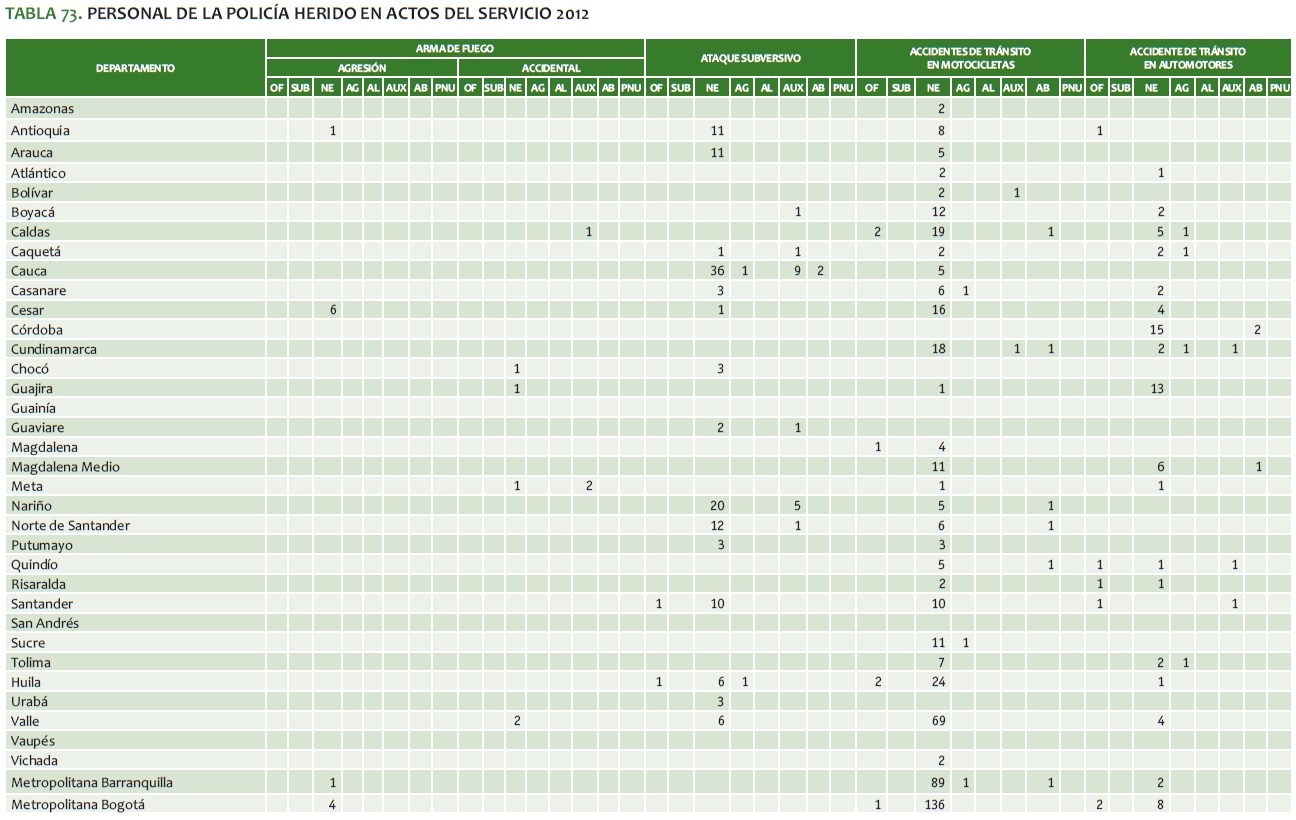Click the Accidentes de Tránsito en Motocicletas header
This screenshot has width=1296, height=820.
coord(969,58)
